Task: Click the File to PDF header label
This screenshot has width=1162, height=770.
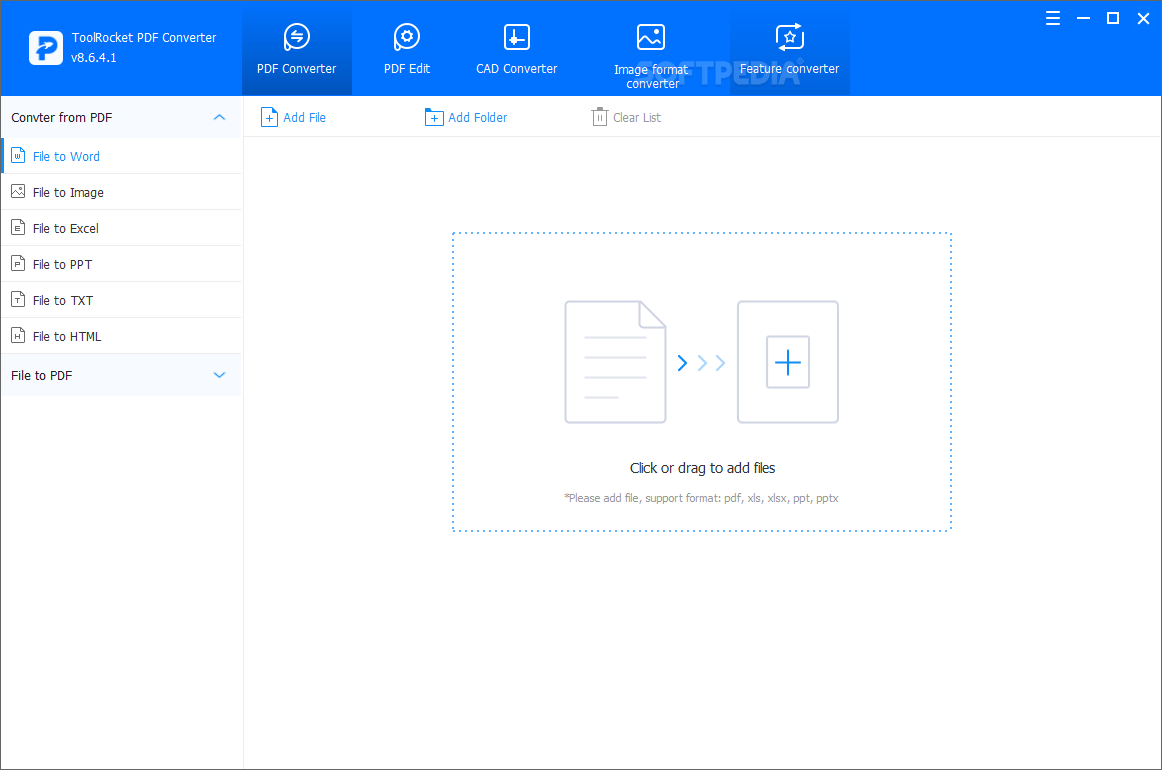Action: (42, 375)
